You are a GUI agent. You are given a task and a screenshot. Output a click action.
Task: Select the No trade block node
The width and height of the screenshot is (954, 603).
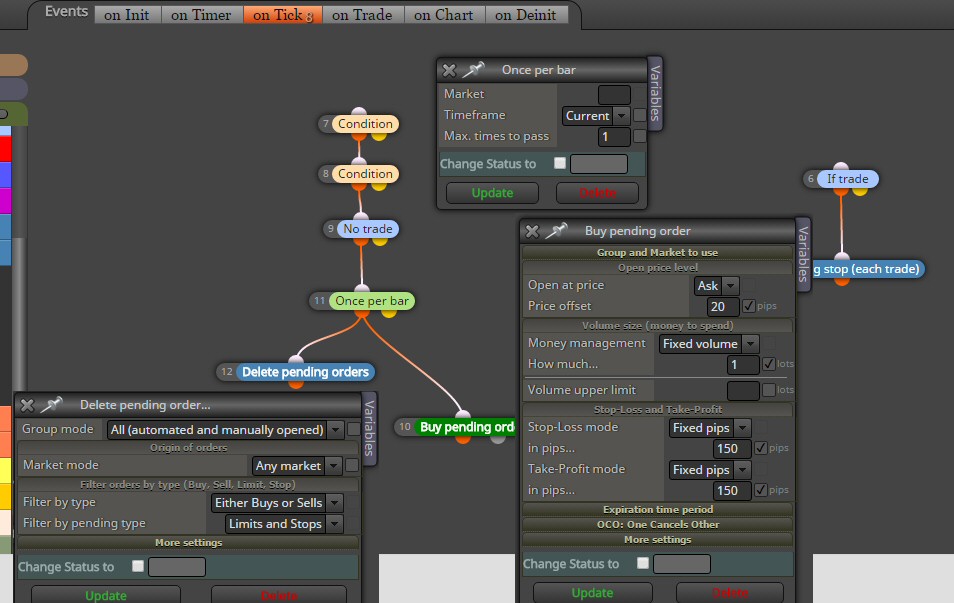pyautogui.click(x=367, y=229)
